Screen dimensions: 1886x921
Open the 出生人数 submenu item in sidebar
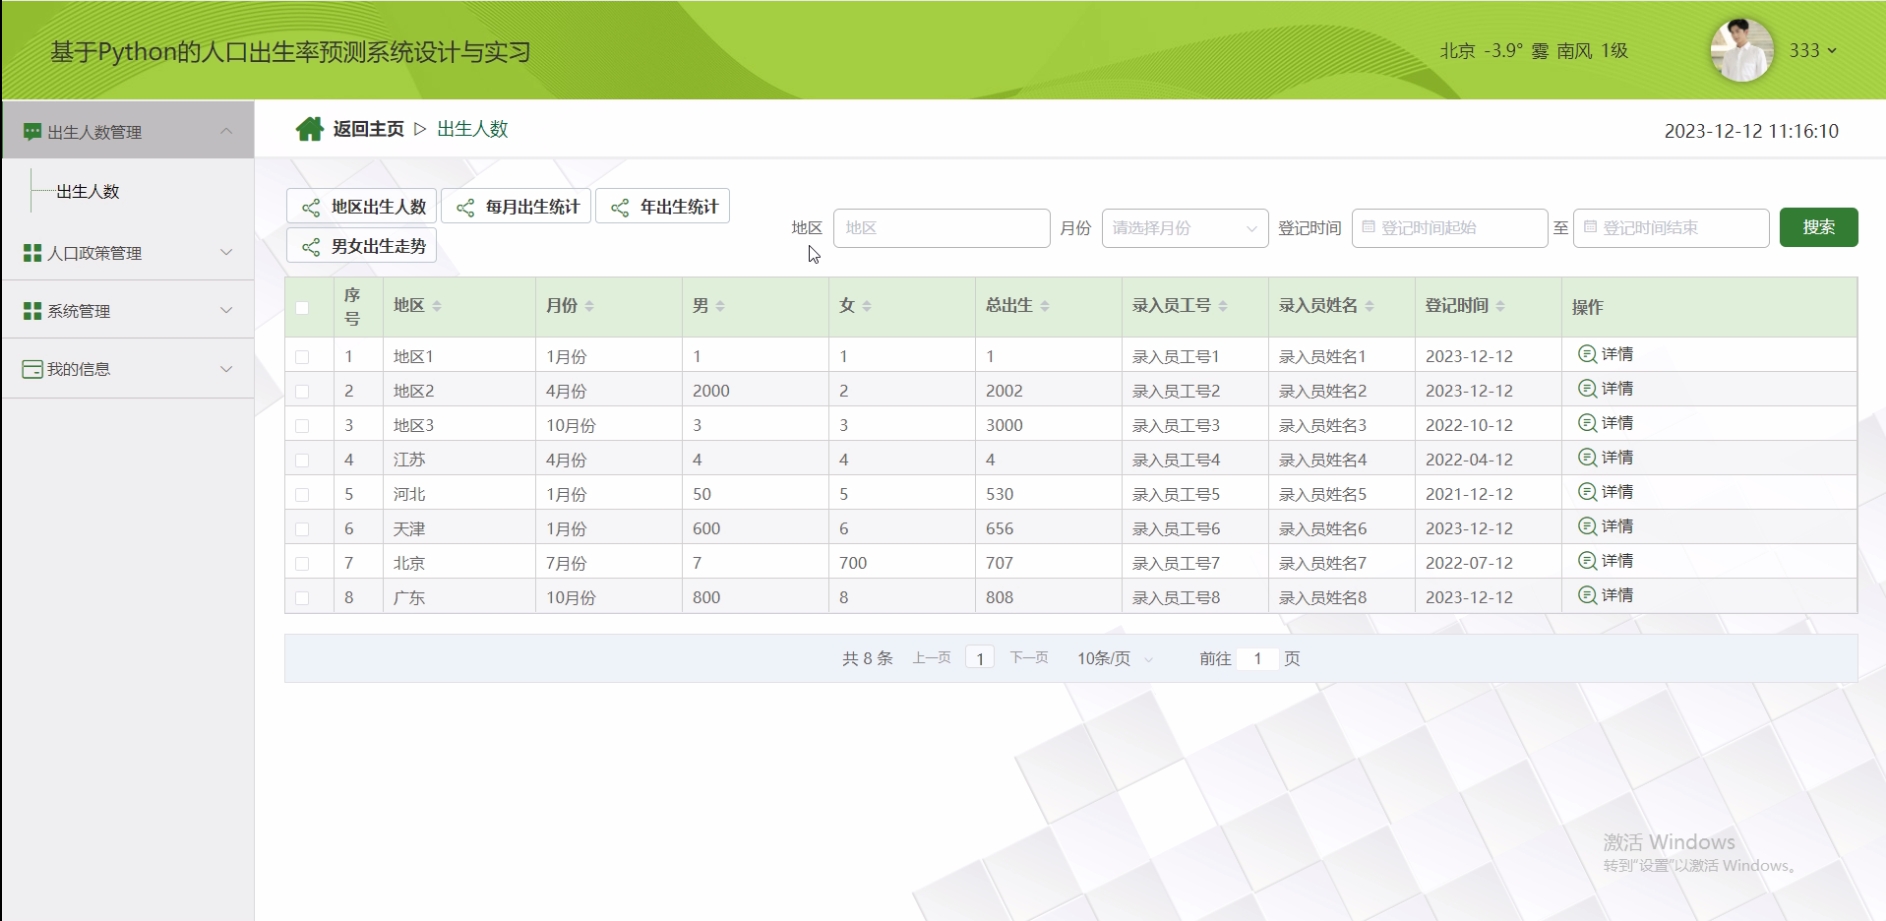point(88,191)
